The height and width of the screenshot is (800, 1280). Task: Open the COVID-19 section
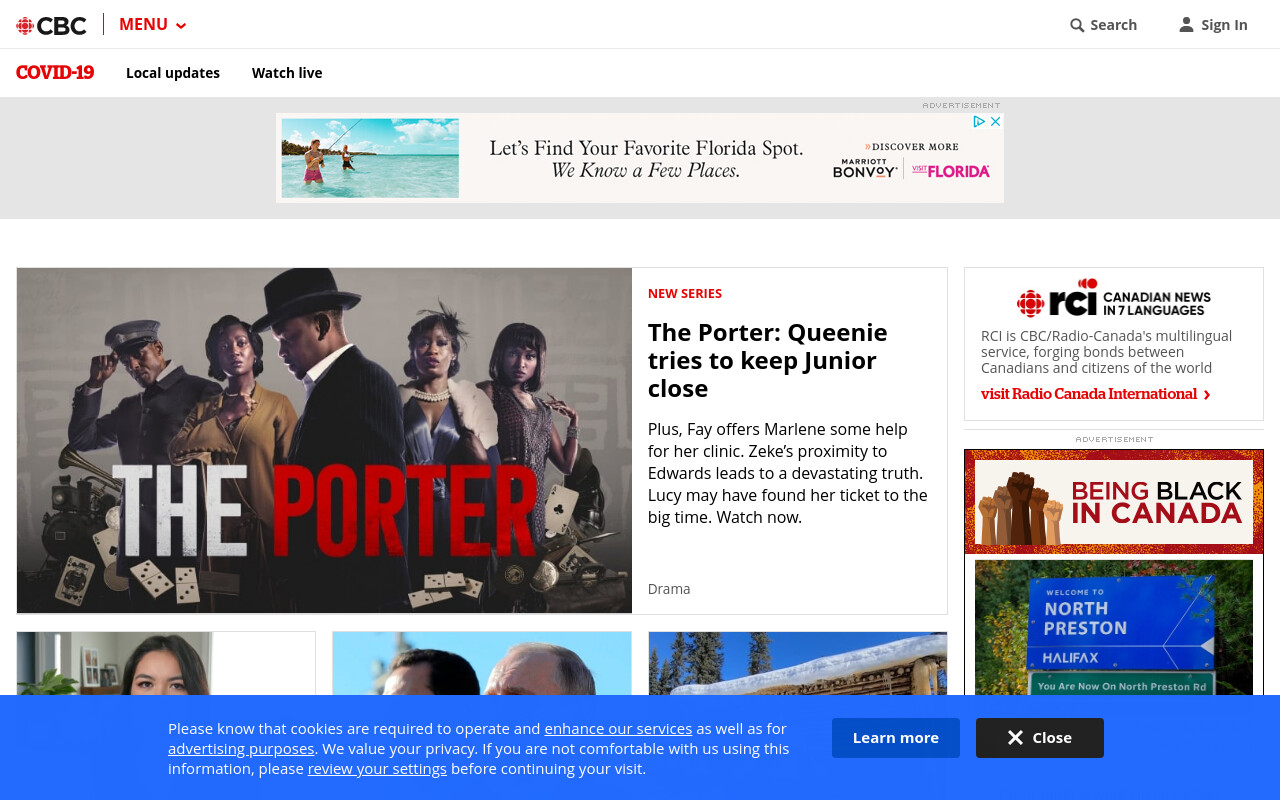(55, 73)
